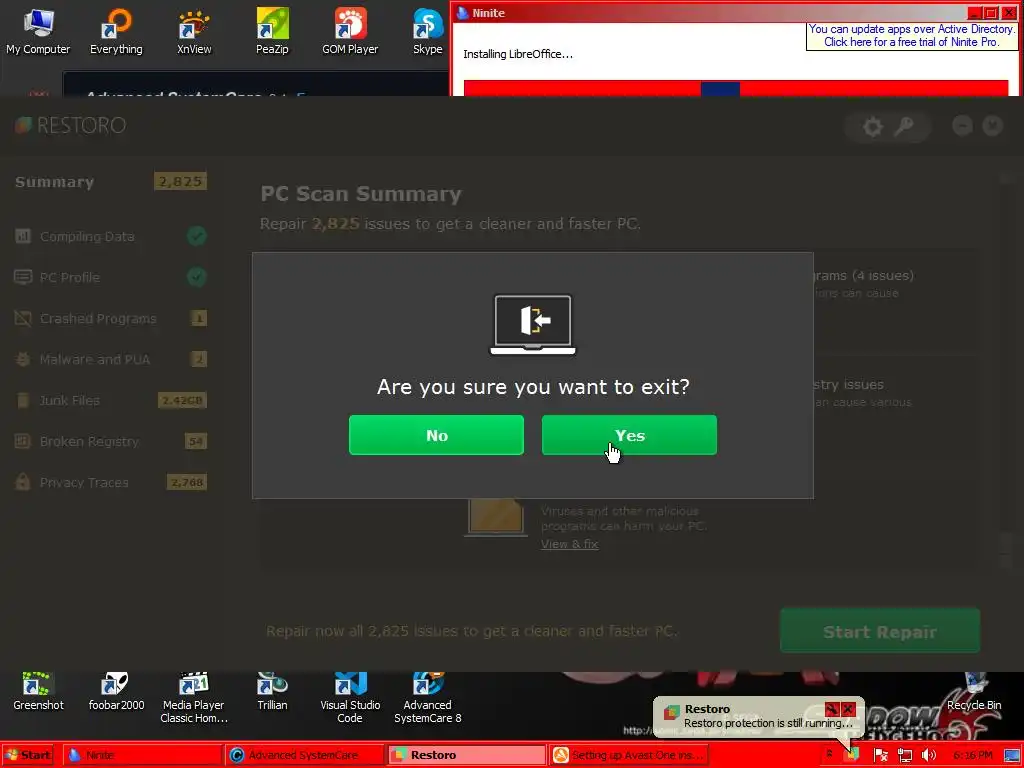Click the Start Repair button
The image size is (1024, 768).
click(x=880, y=632)
